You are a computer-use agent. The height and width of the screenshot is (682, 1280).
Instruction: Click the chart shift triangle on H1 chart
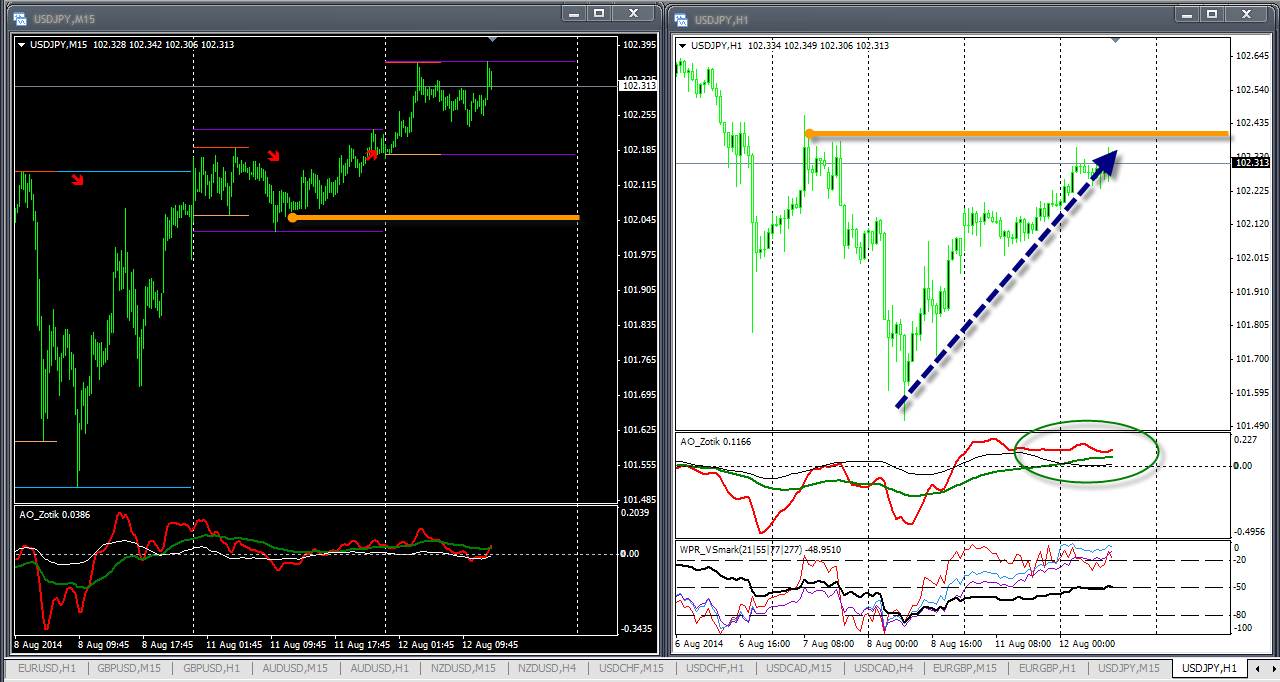1116,40
